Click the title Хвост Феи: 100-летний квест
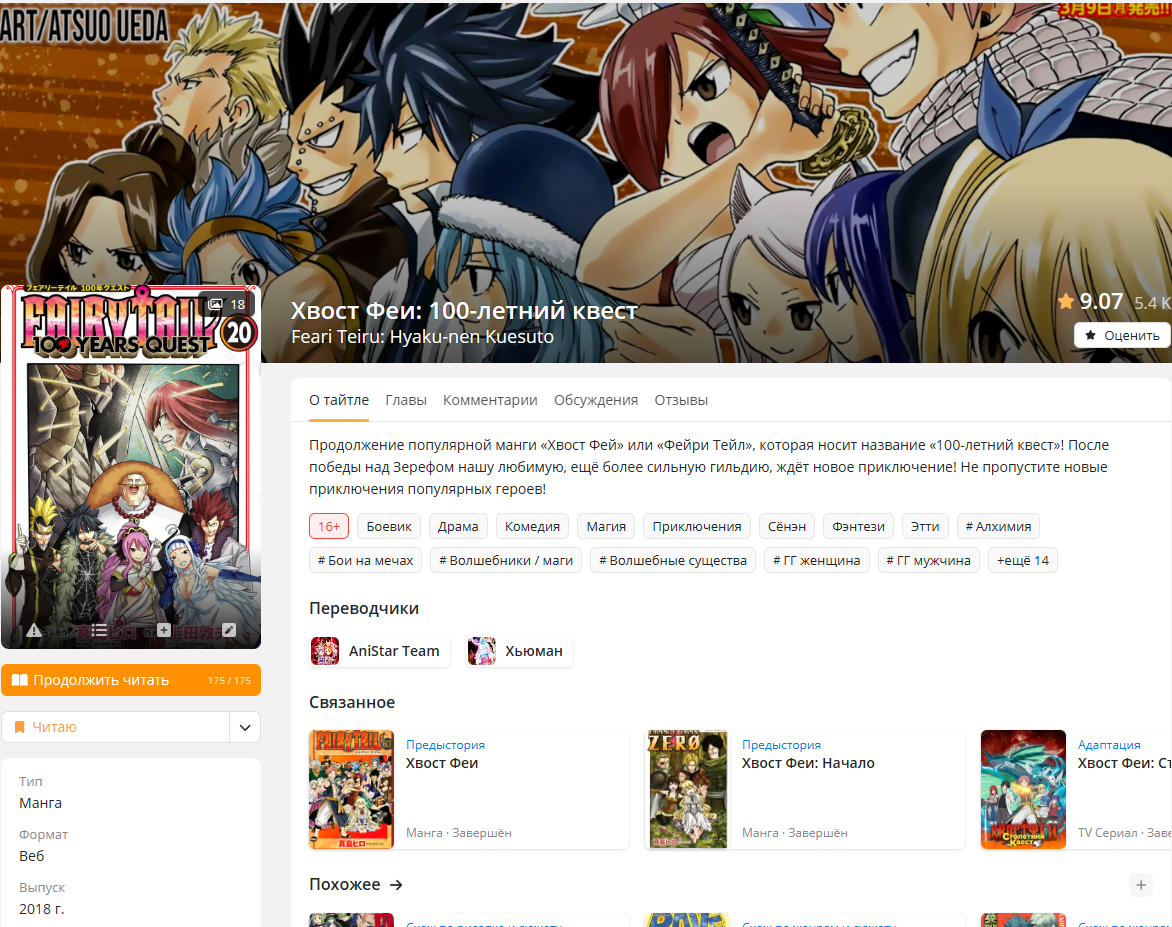 click(x=464, y=310)
